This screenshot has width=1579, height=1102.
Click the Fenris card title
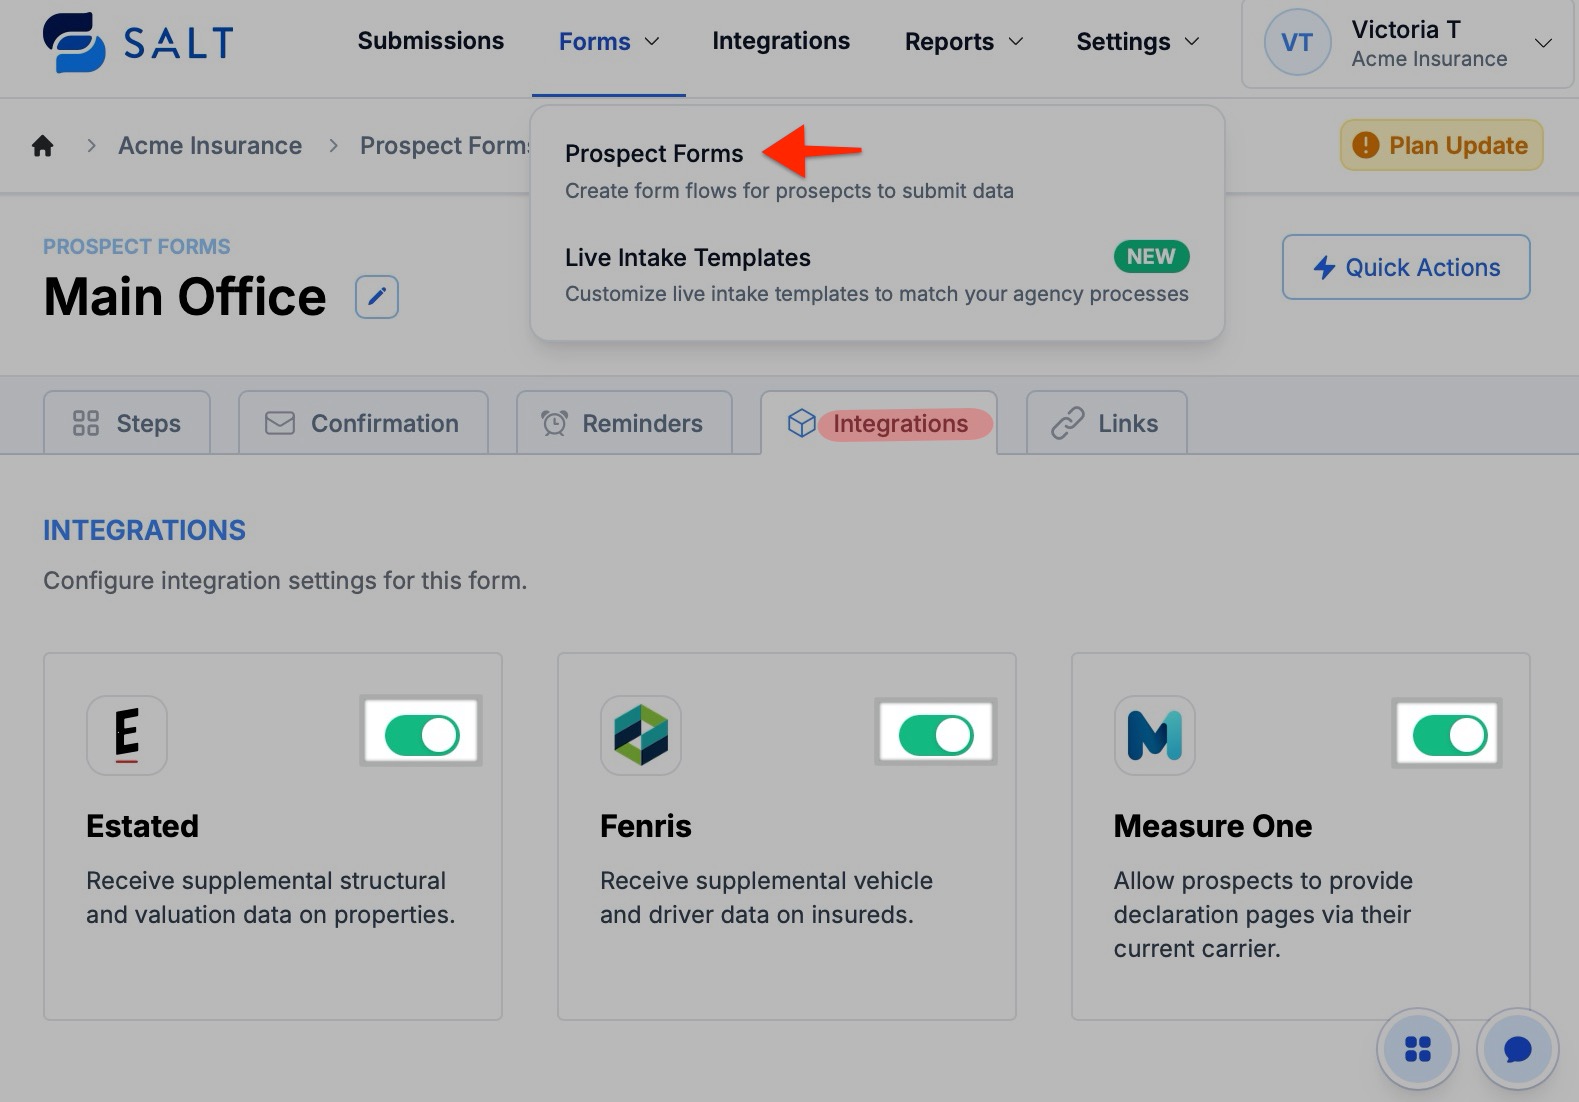click(x=646, y=826)
